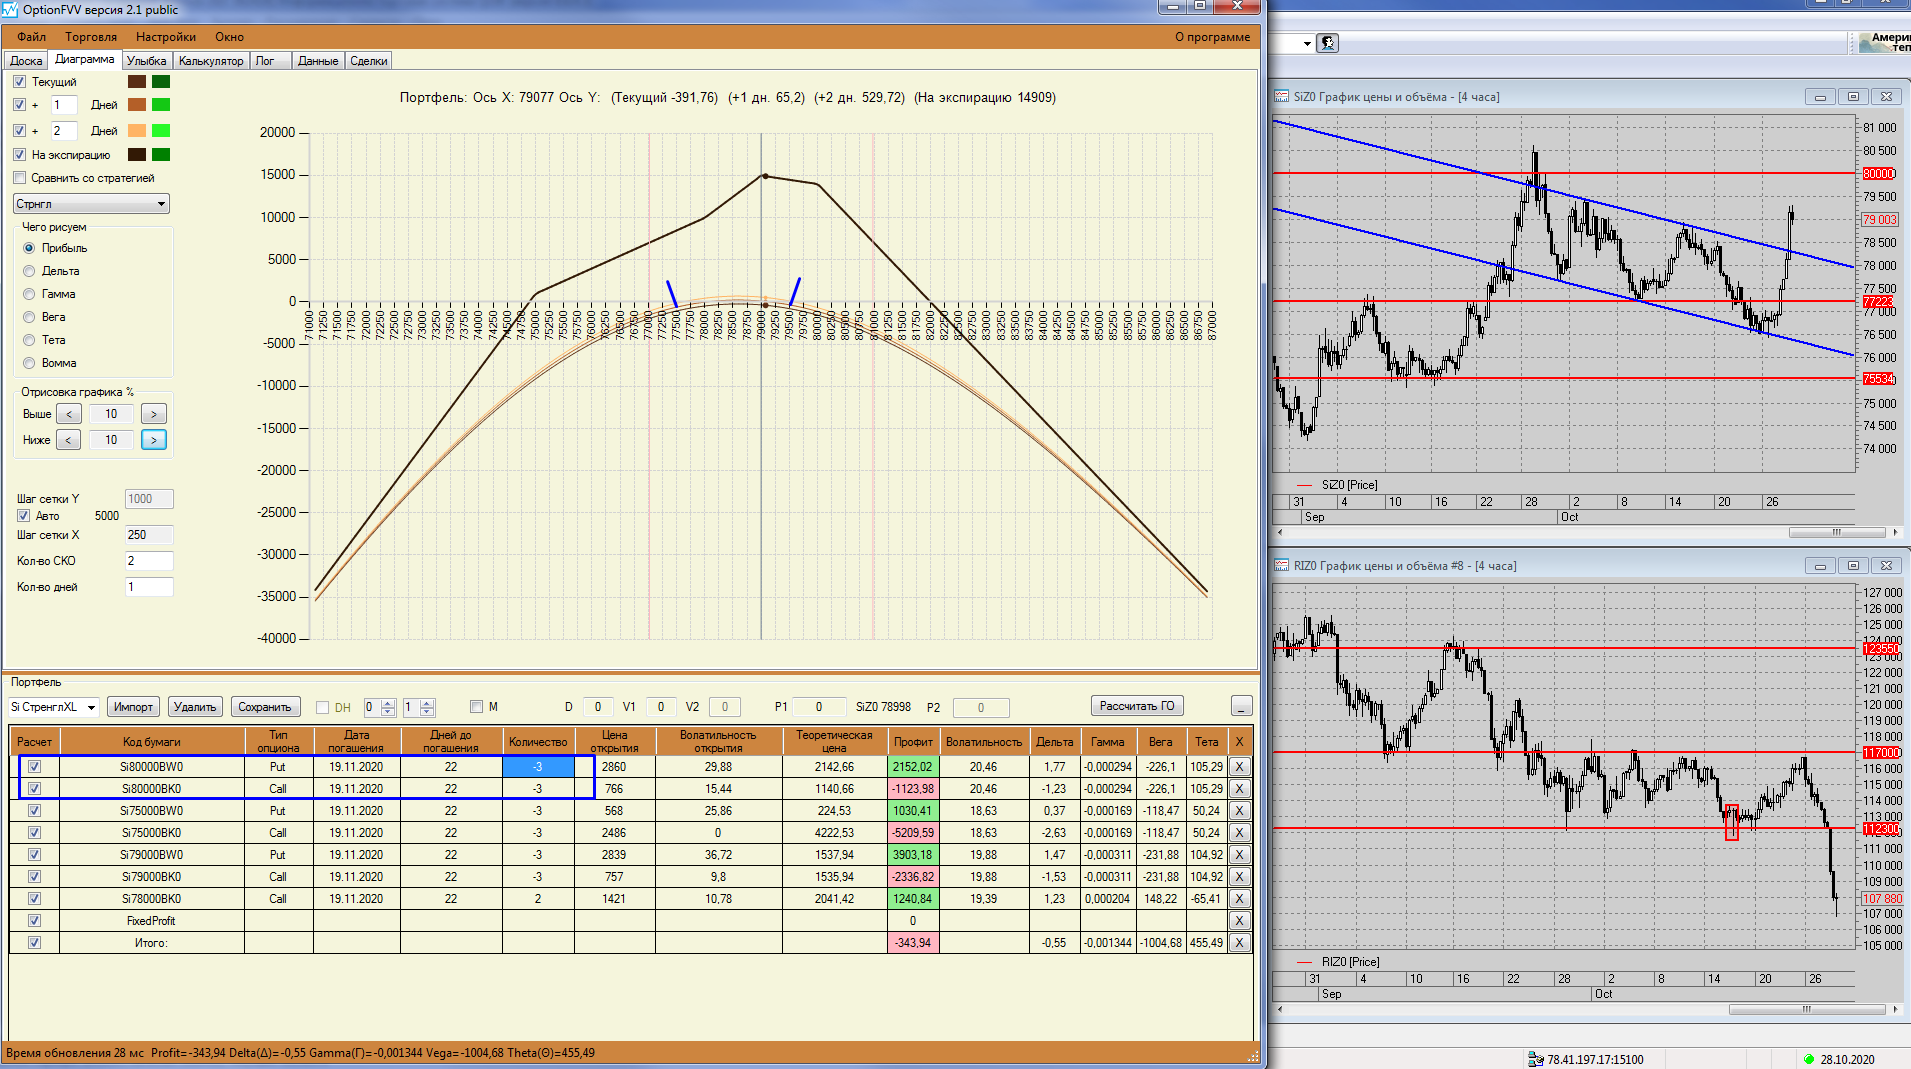Remove the Si80000BW0 row with its X button

click(1239, 767)
